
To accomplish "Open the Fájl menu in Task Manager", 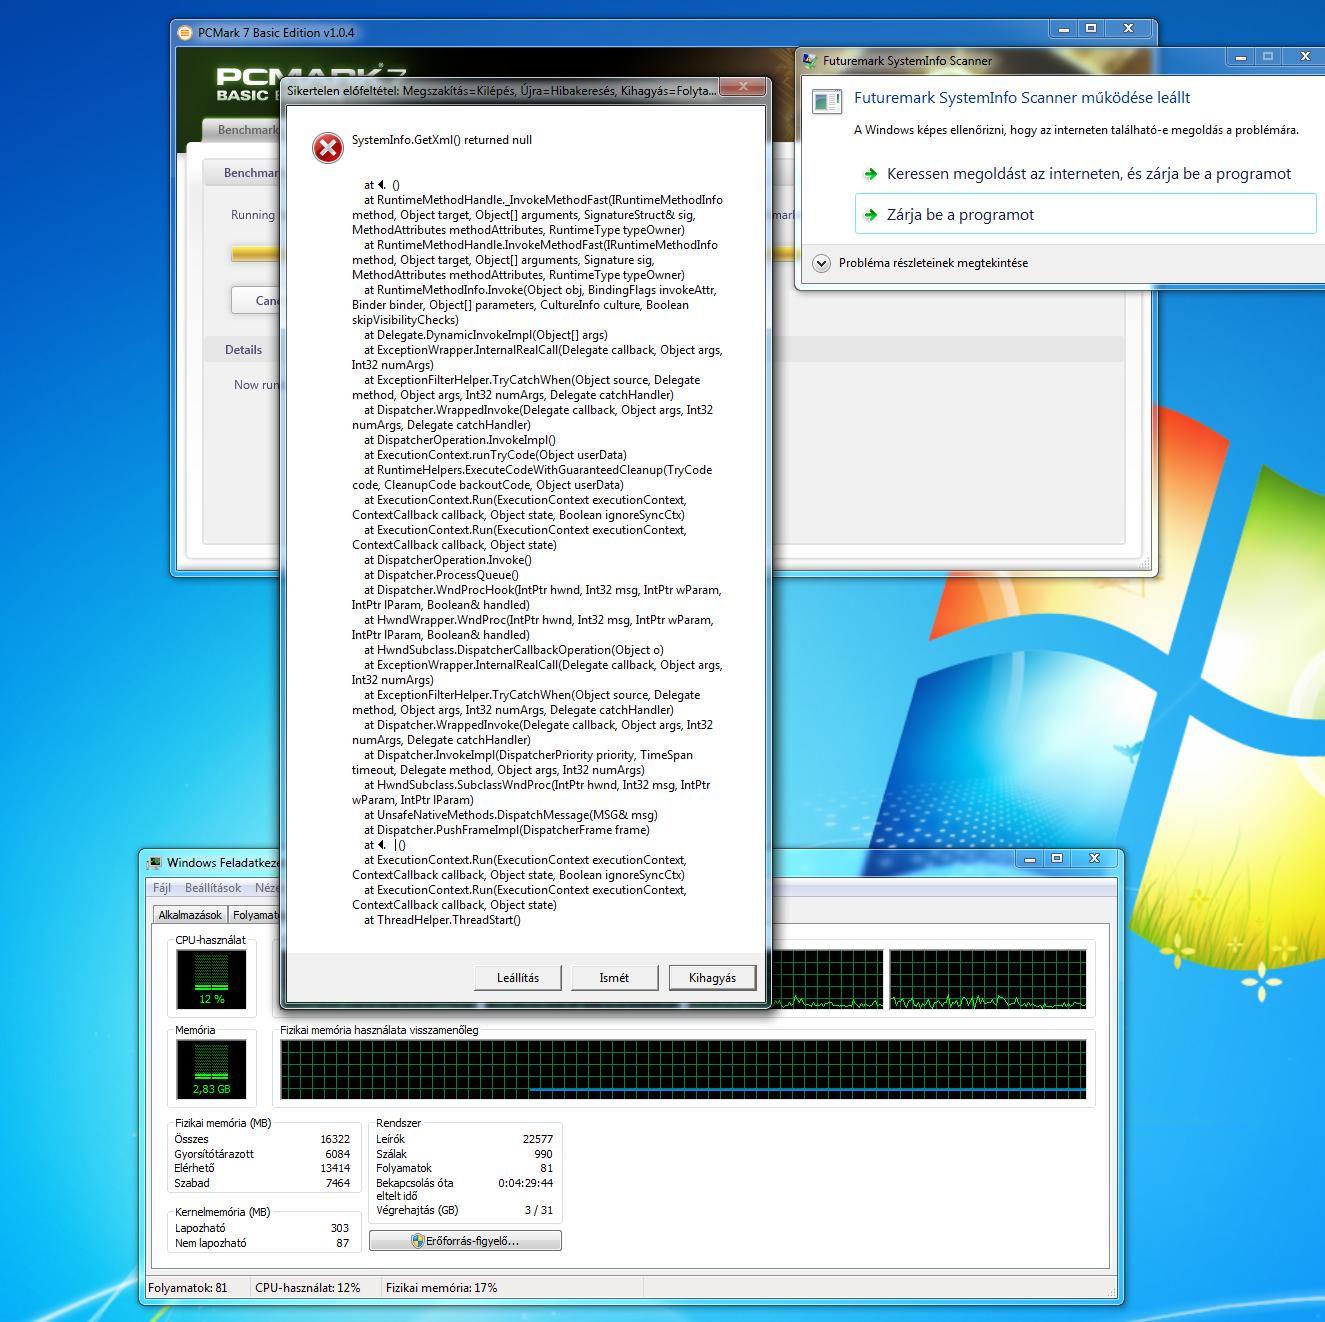I will tap(162, 888).
